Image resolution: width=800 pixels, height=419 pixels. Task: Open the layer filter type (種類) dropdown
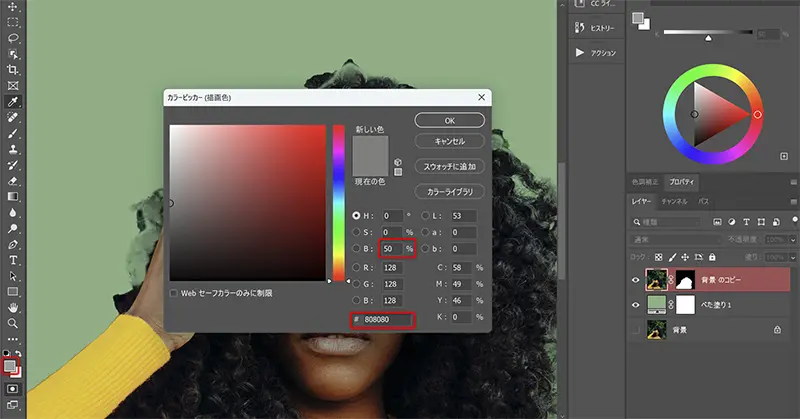666,222
